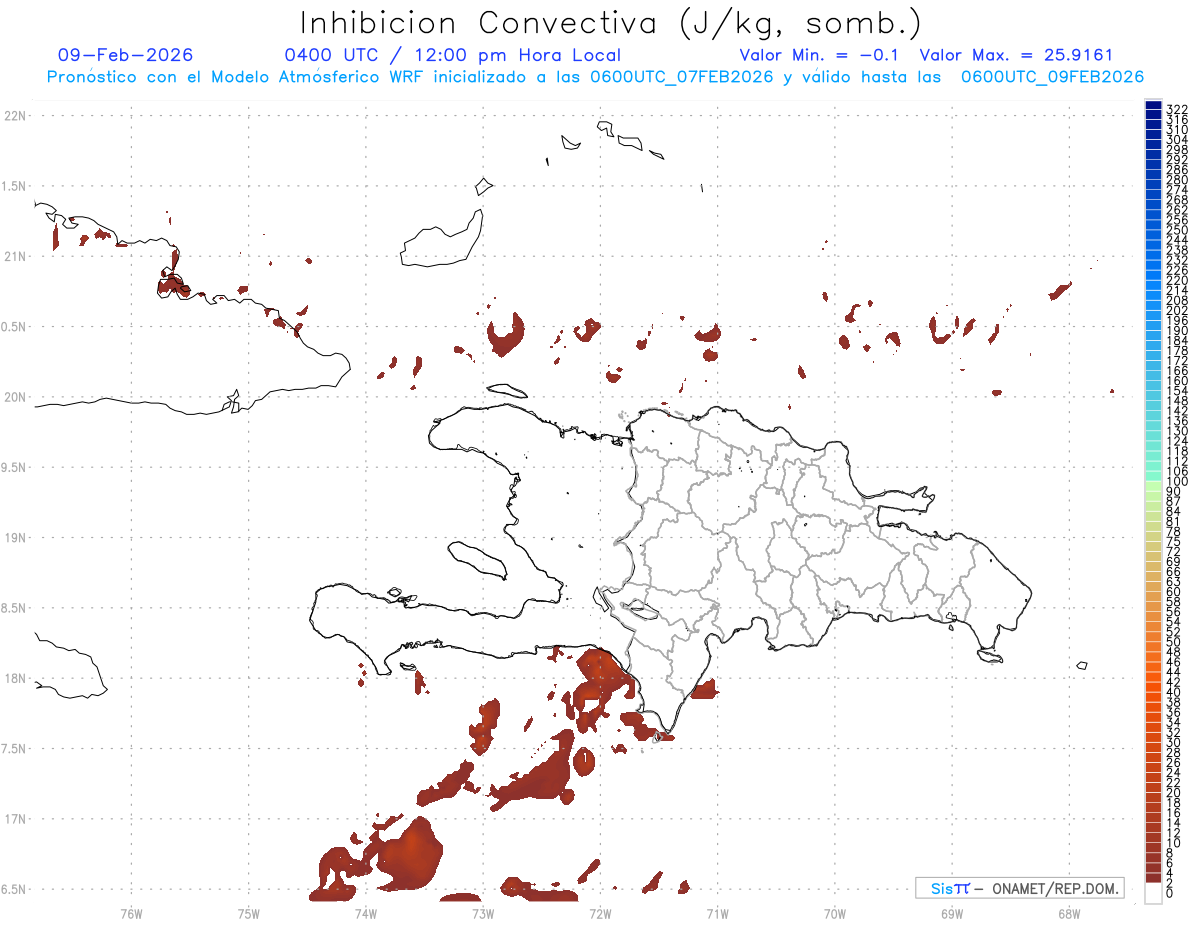The height and width of the screenshot is (927, 1200).
Task: Click "0400 UTC / 12:00 pm Hora Local"
Action: (453, 56)
